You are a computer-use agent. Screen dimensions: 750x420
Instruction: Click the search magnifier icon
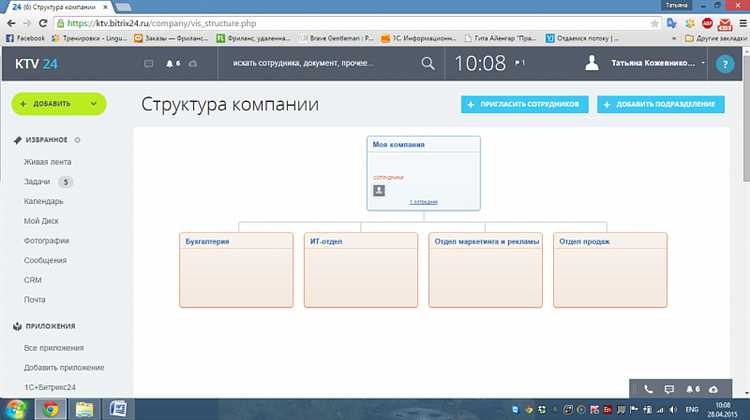(x=428, y=63)
